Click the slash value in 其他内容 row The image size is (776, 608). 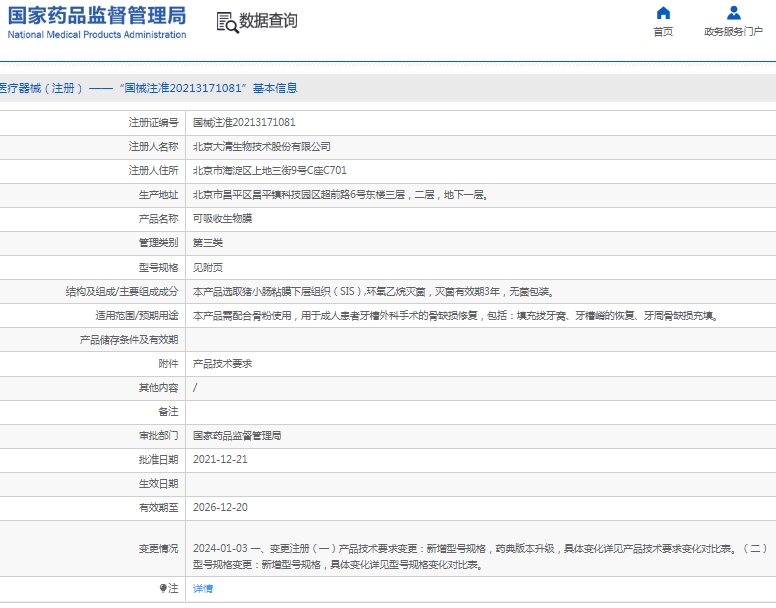(x=195, y=387)
